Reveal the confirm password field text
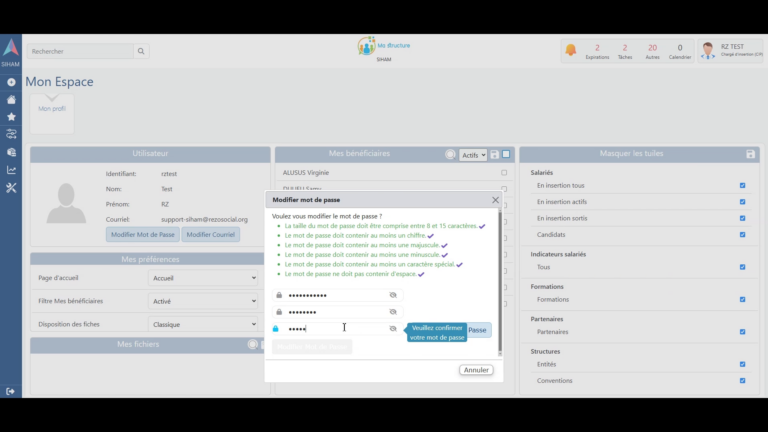Viewport: 768px width, 432px height. coord(393,328)
